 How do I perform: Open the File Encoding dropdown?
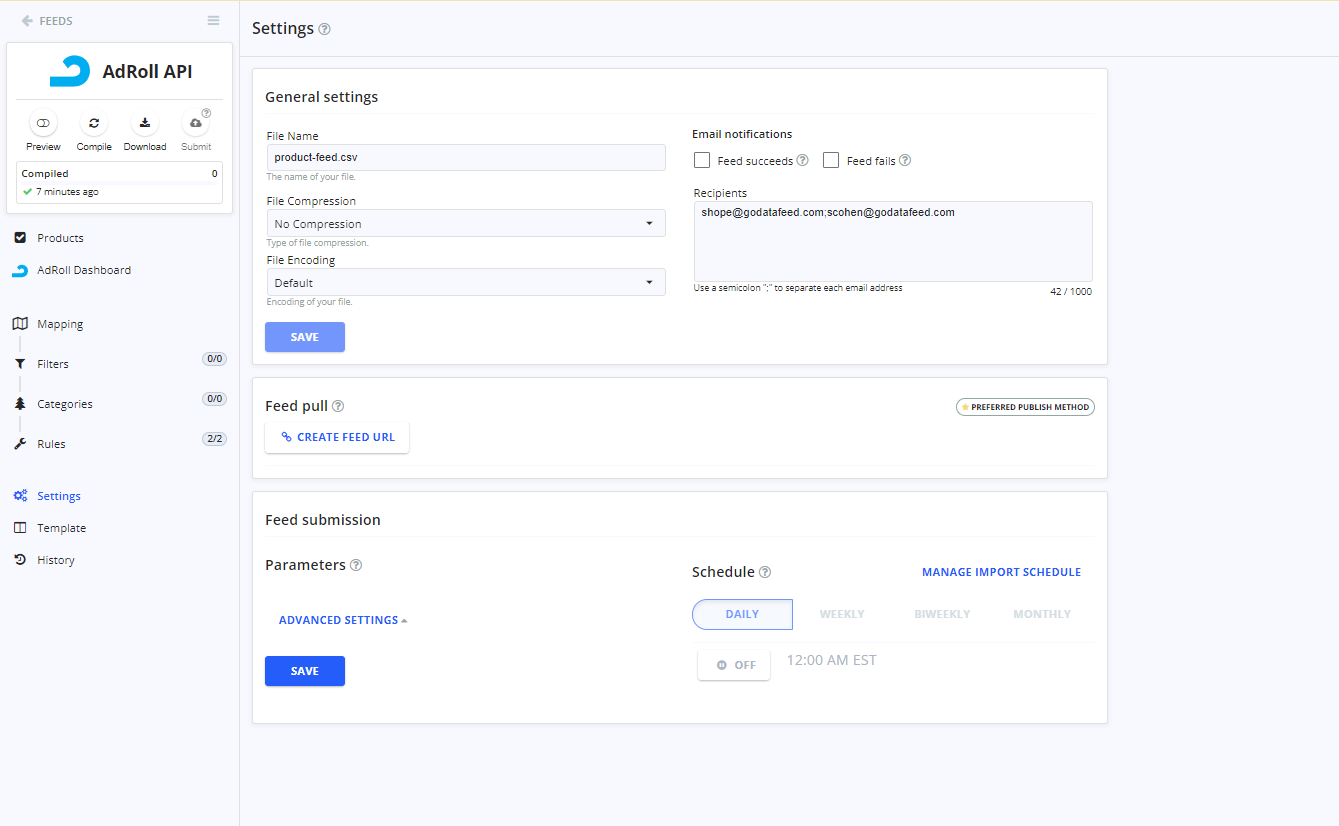[466, 282]
